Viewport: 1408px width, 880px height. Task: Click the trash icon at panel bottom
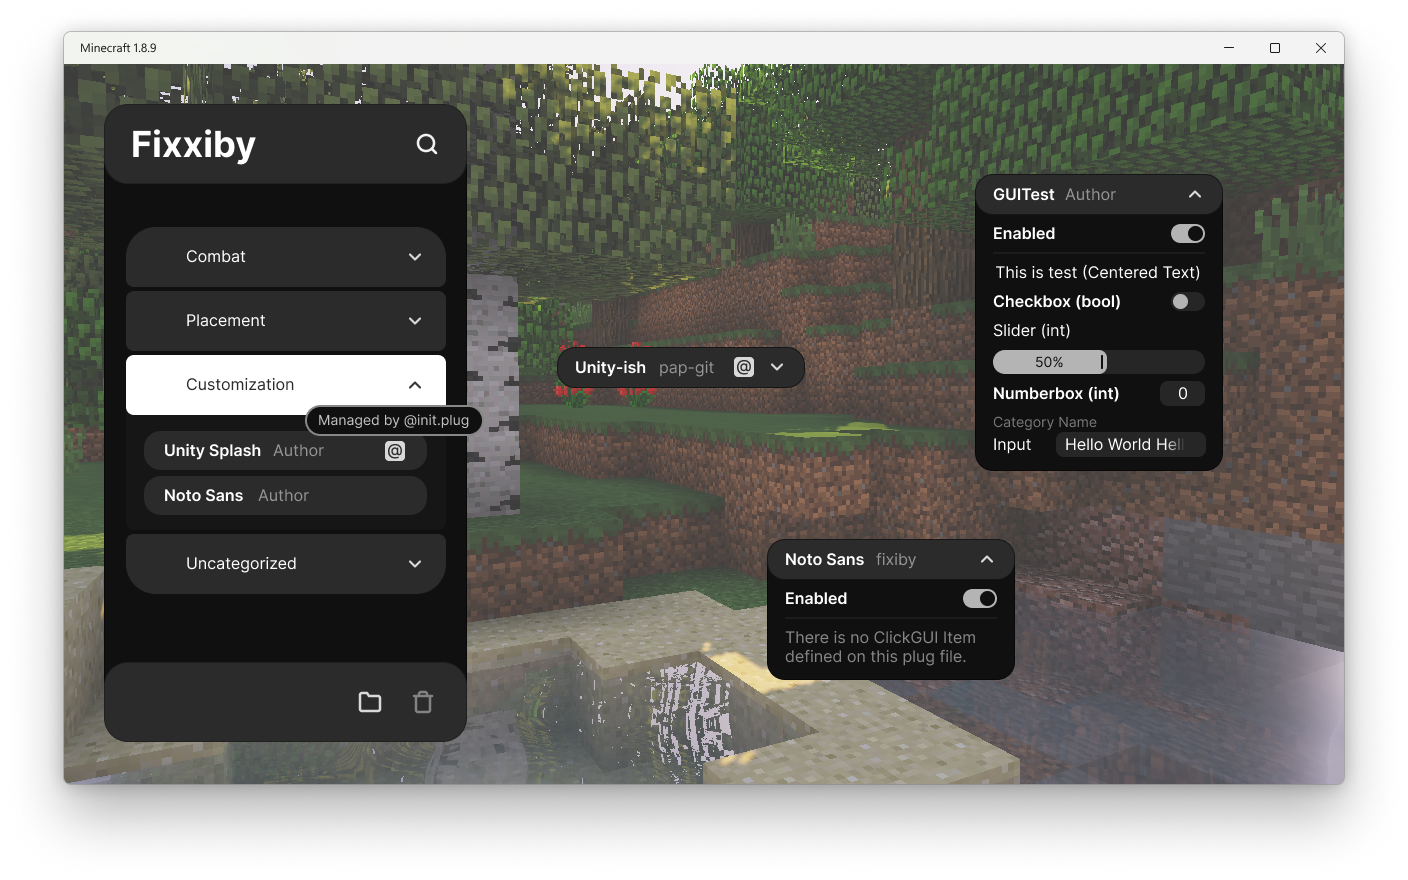coord(422,701)
